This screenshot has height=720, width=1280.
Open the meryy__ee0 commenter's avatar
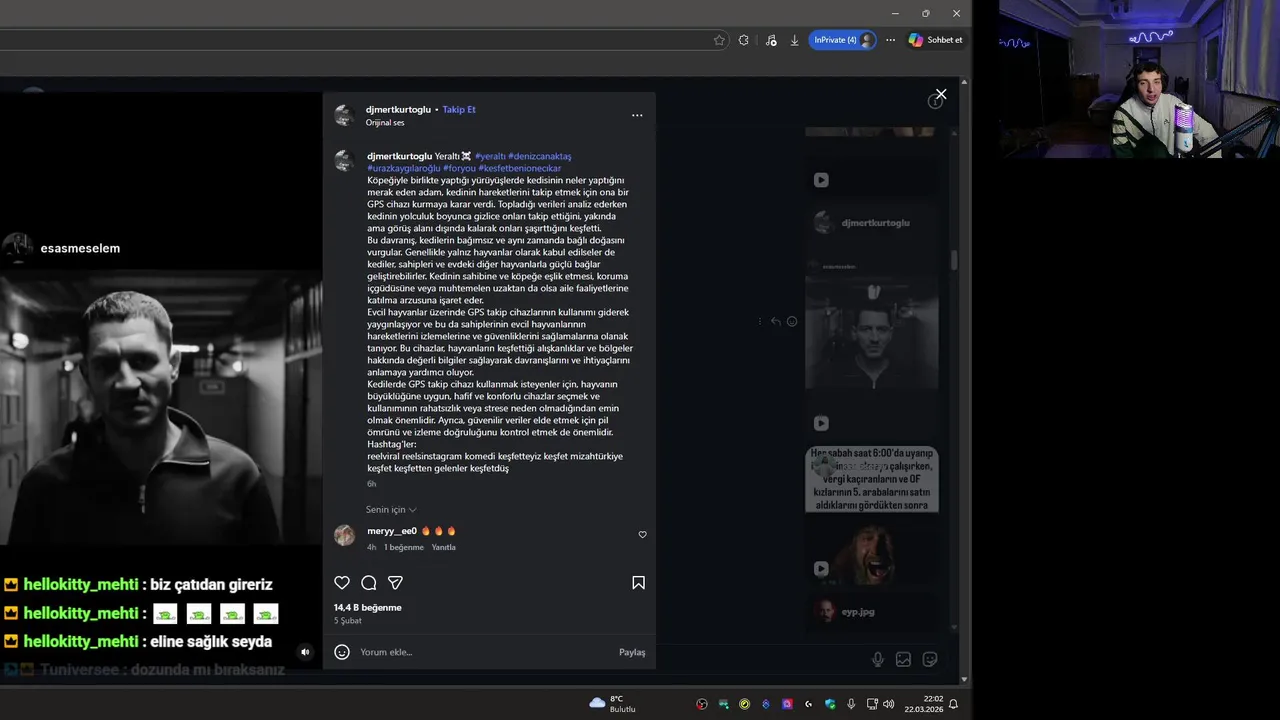(x=344, y=535)
